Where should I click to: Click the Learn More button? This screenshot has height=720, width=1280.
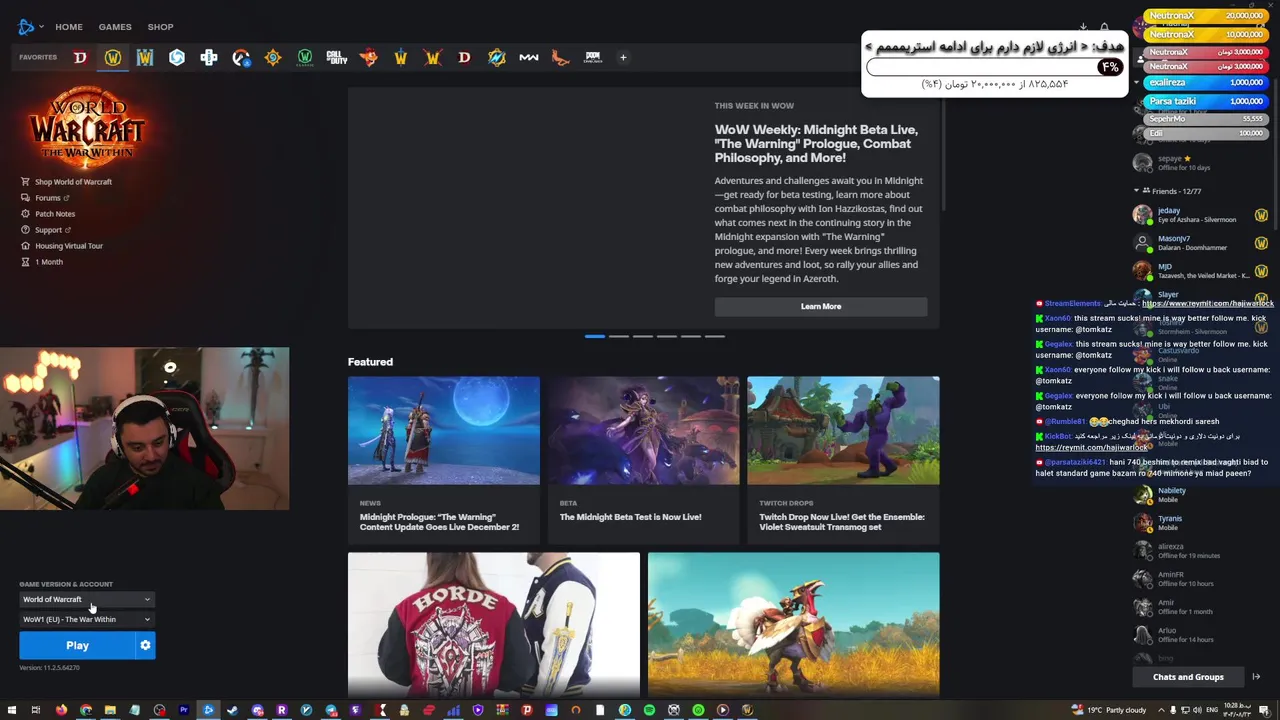821,307
